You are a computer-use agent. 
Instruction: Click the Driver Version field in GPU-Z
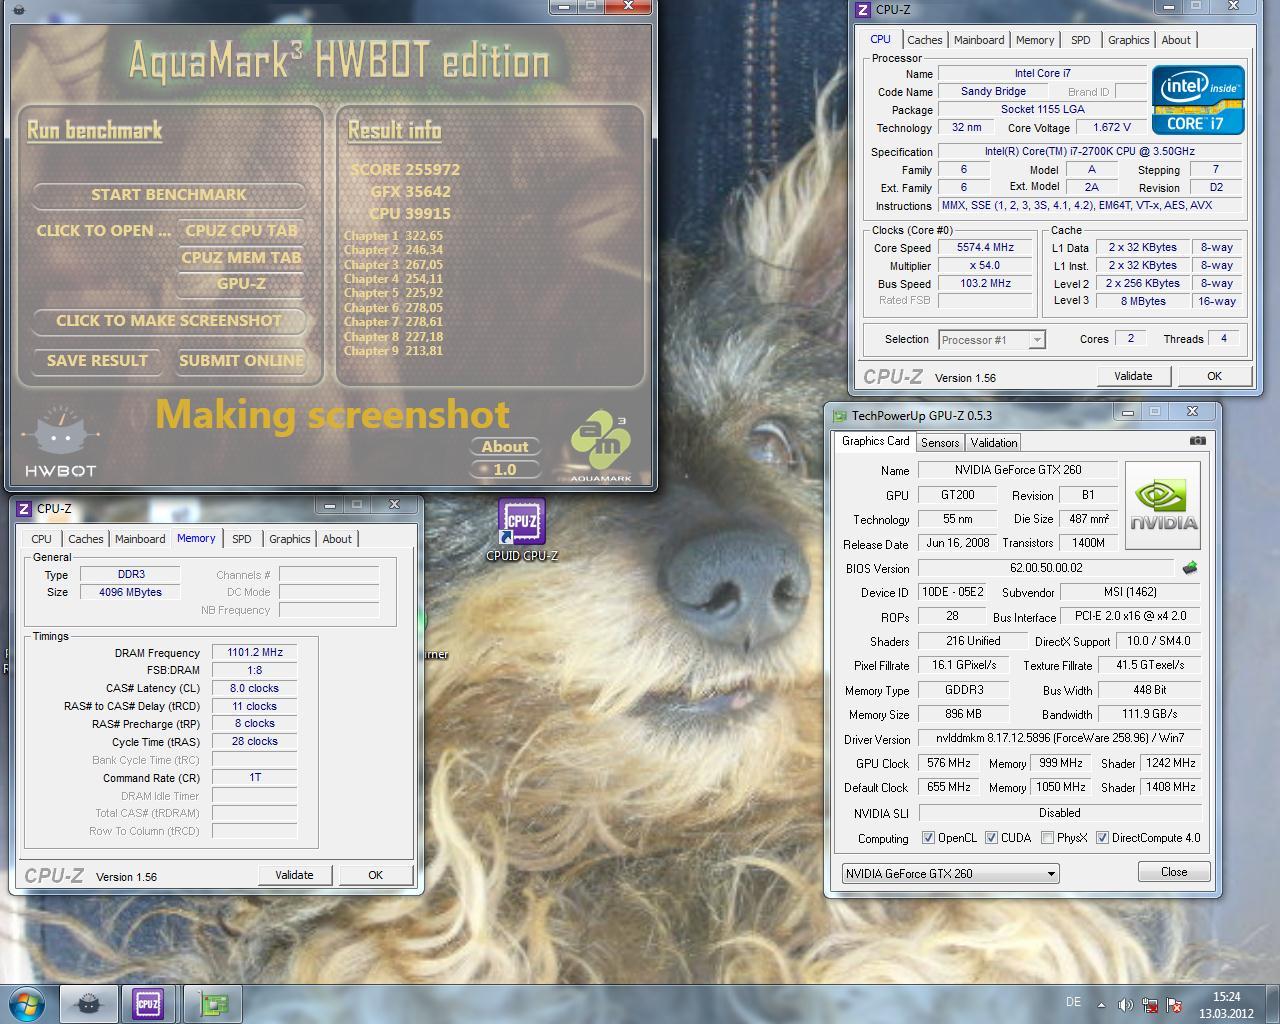[1060, 738]
